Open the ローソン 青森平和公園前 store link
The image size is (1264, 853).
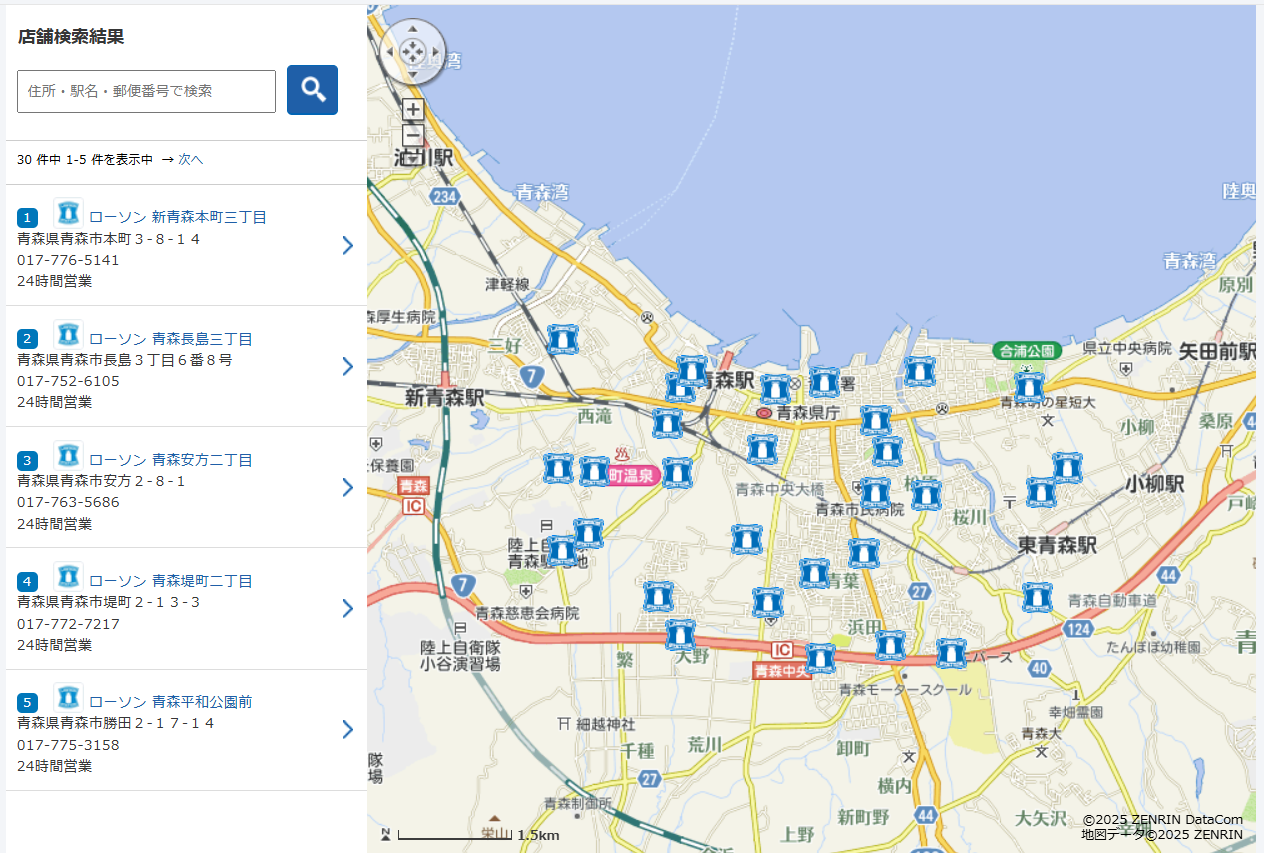(171, 702)
